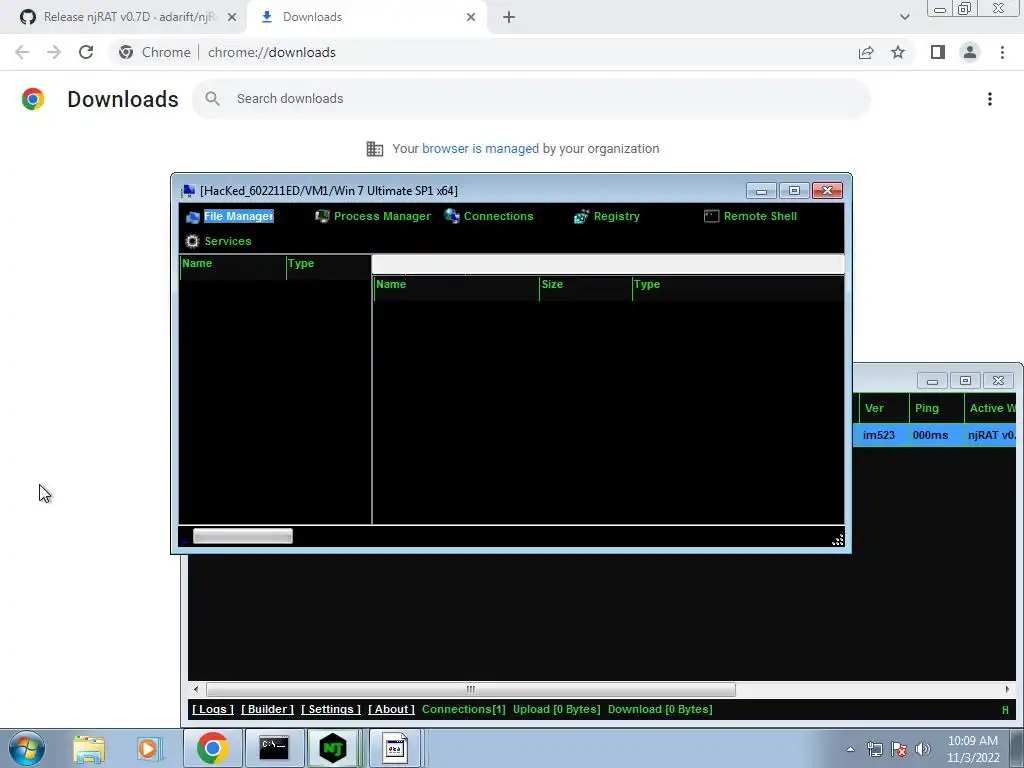Click the resize grip of hacked window
Image resolution: width=1024 pixels, height=768 pixels.
(x=837, y=539)
